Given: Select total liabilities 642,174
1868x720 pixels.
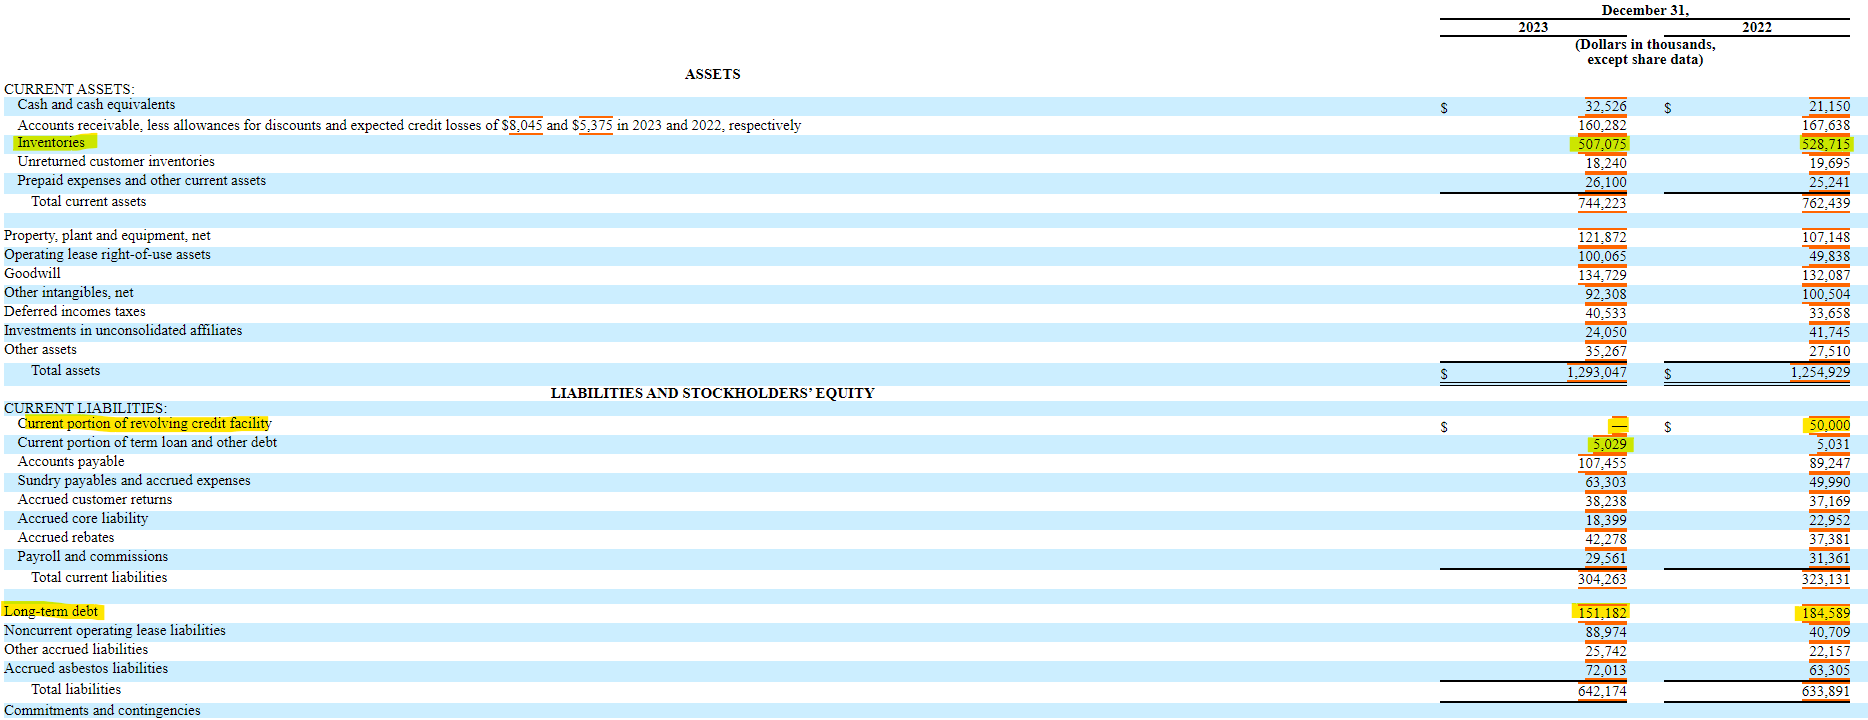Looking at the screenshot, I should click(1602, 691).
